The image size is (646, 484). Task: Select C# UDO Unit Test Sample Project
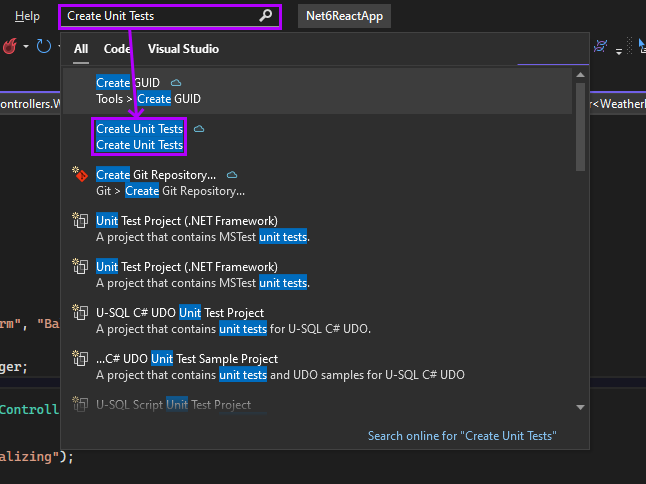pyautogui.click(x=317, y=367)
